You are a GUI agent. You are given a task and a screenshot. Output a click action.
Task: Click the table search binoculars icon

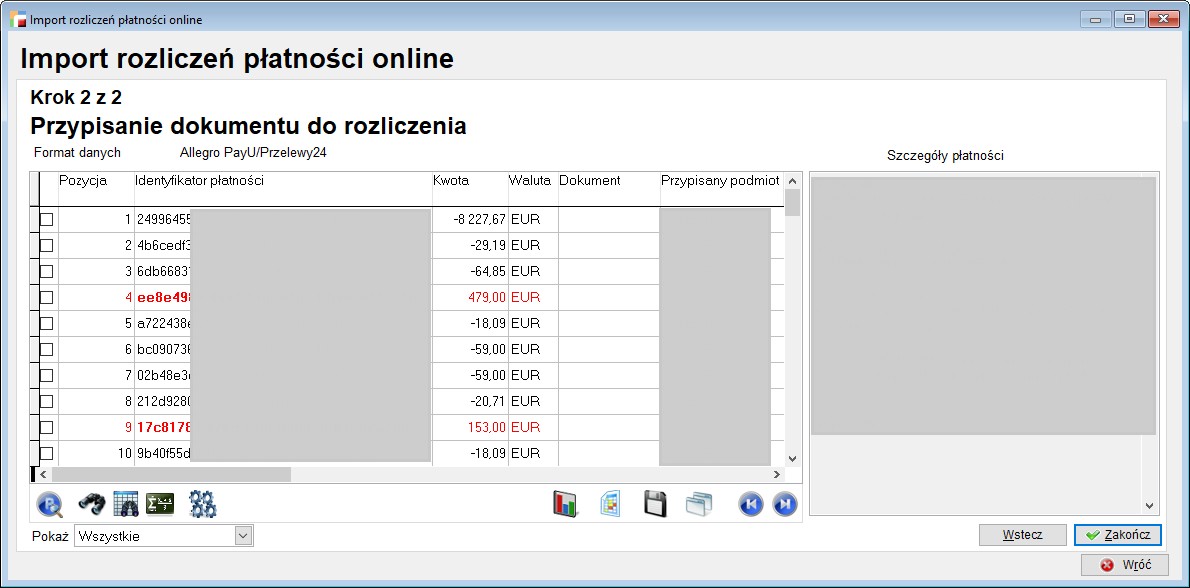click(x=125, y=505)
